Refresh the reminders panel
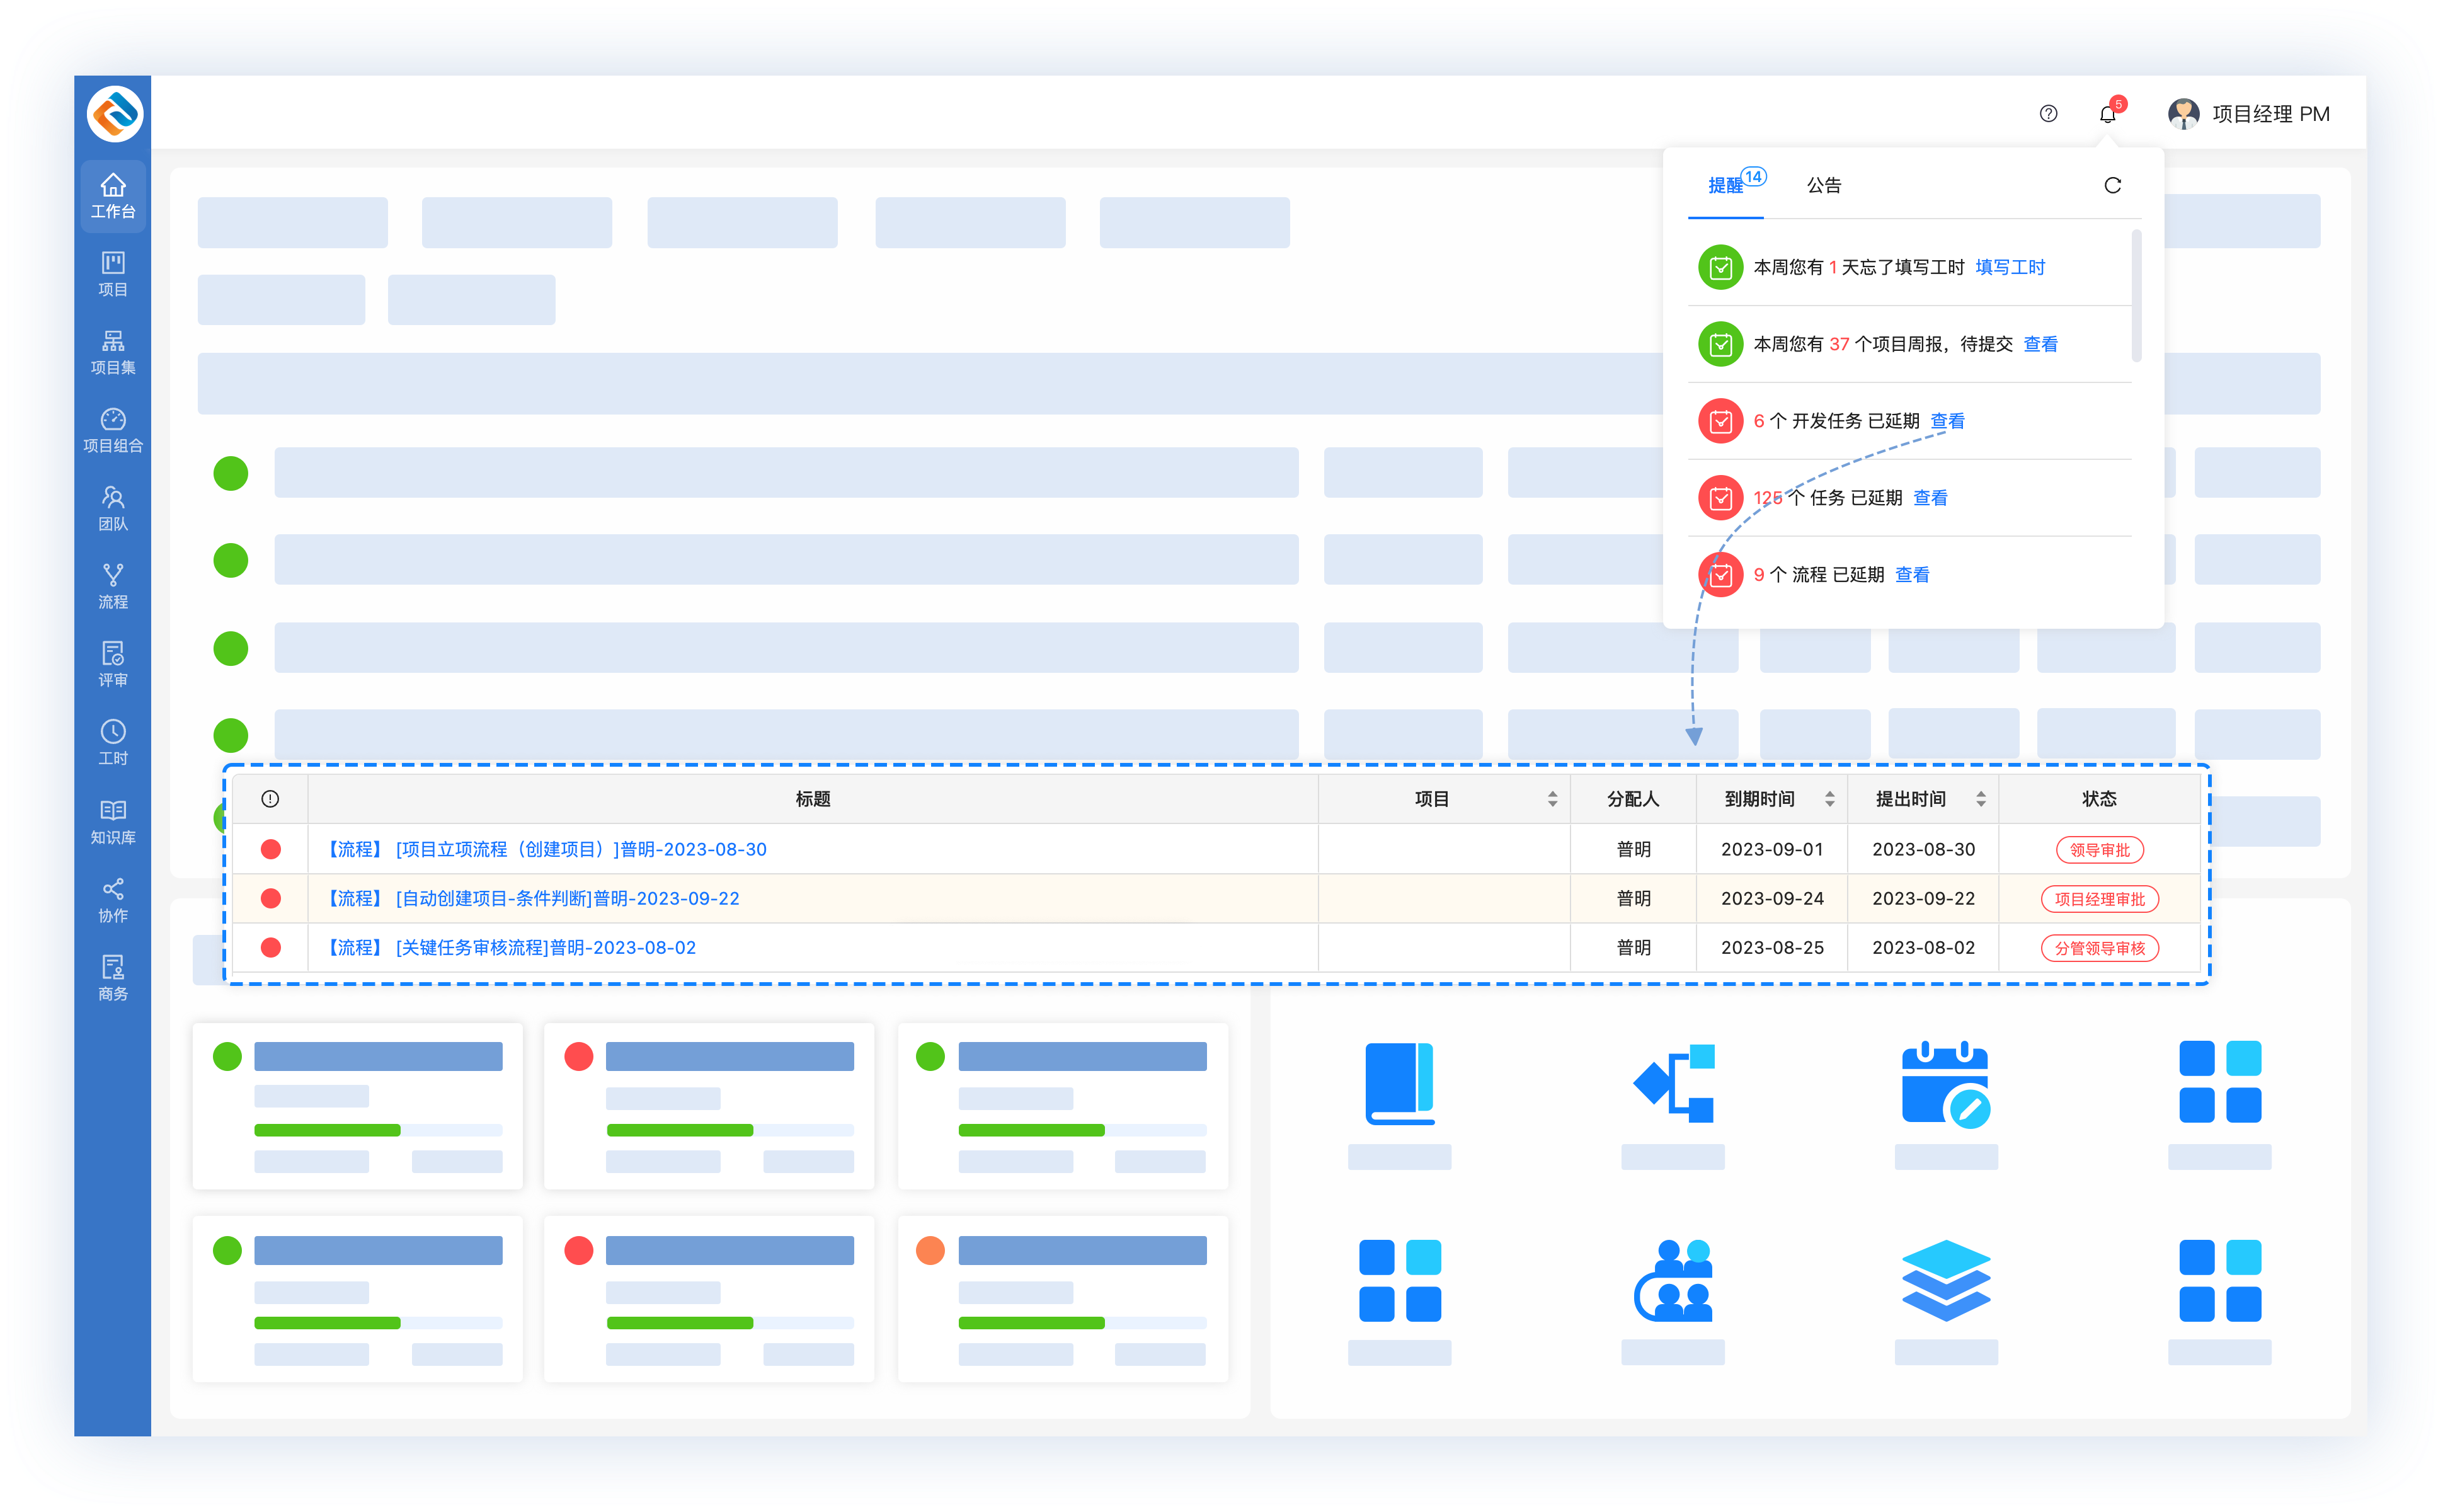This screenshot has height=1512, width=2443. [2112, 185]
